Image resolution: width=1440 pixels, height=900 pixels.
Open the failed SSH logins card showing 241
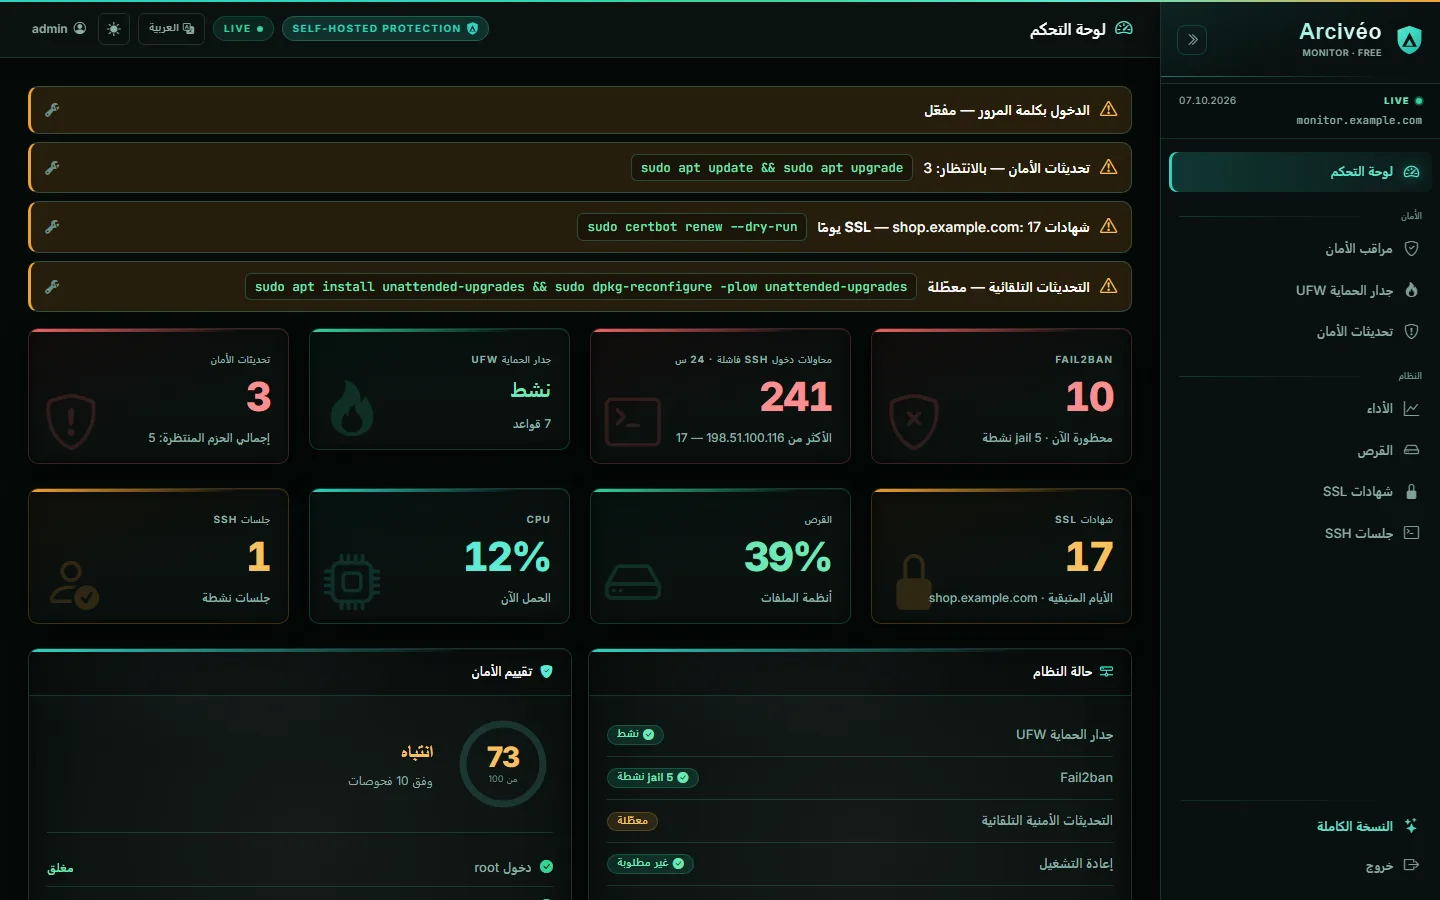(x=720, y=396)
